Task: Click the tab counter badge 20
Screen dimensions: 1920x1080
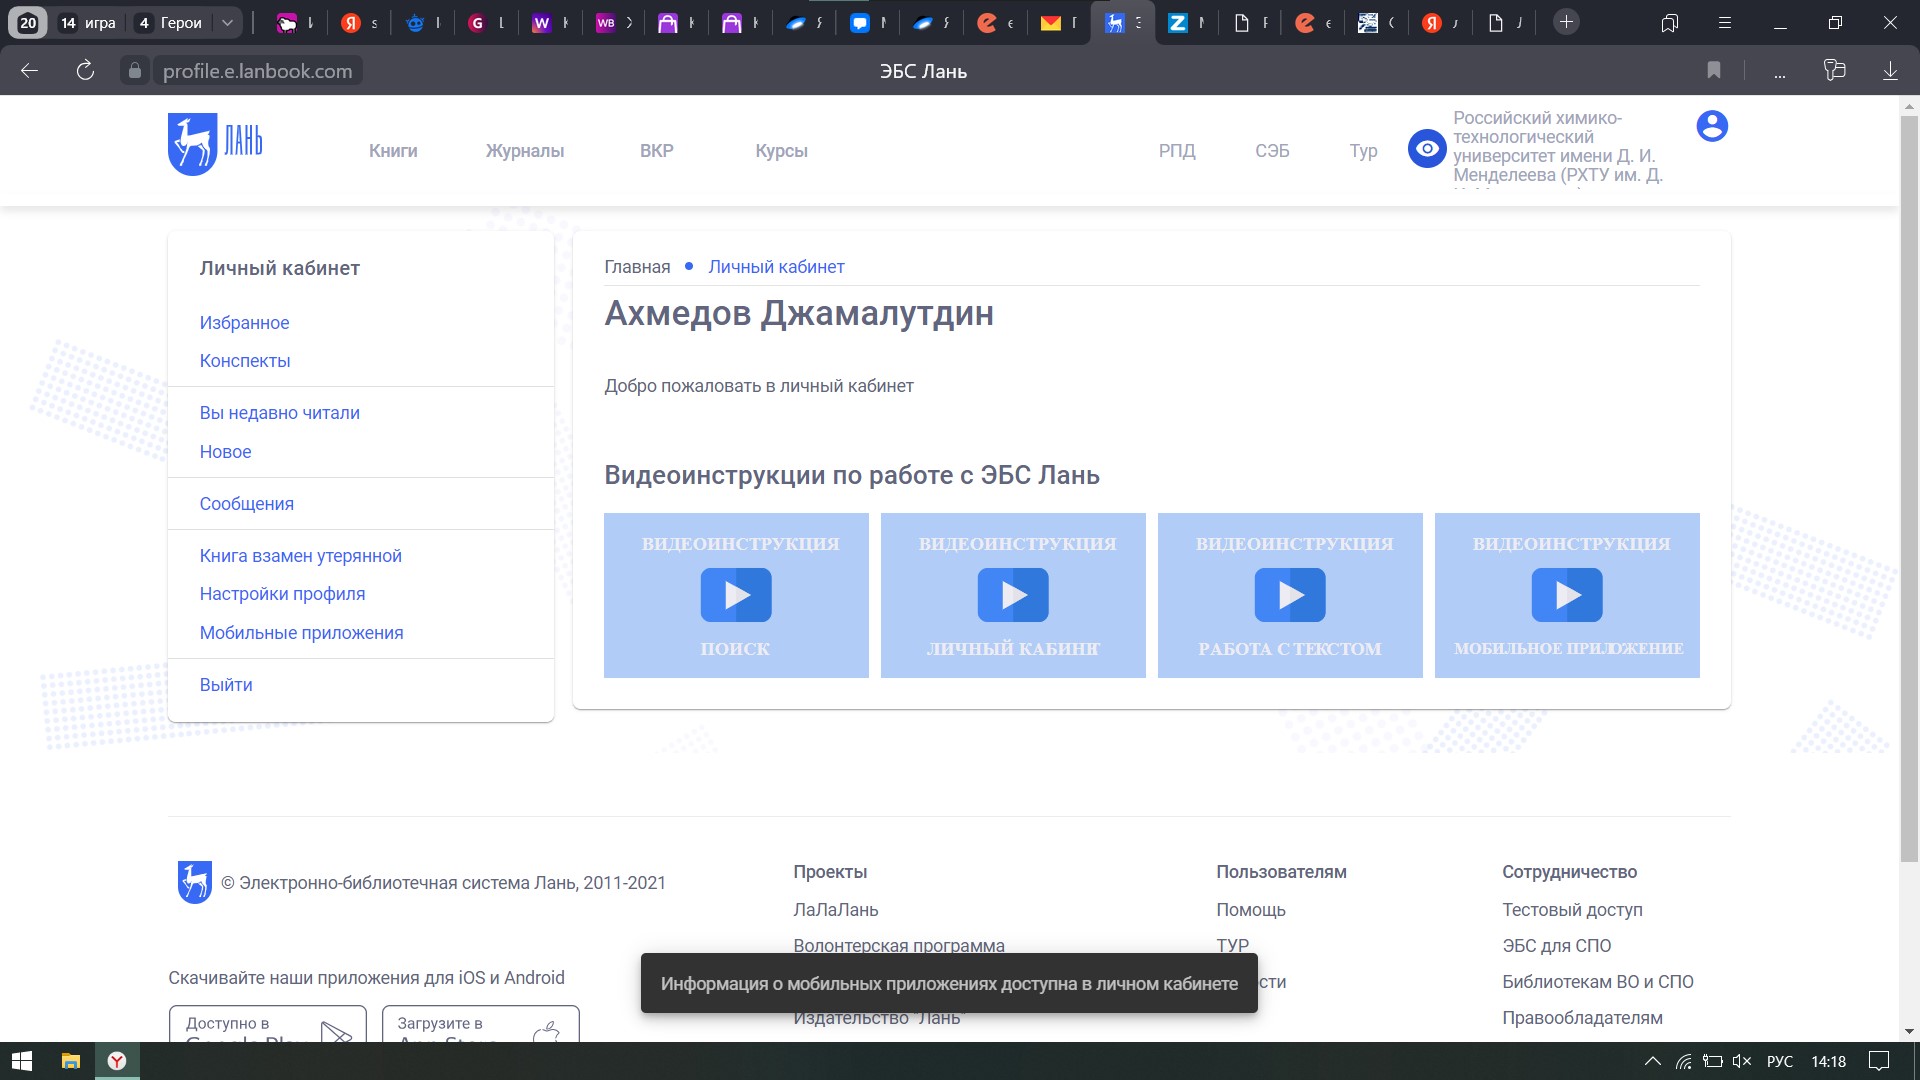Action: coord(28,23)
